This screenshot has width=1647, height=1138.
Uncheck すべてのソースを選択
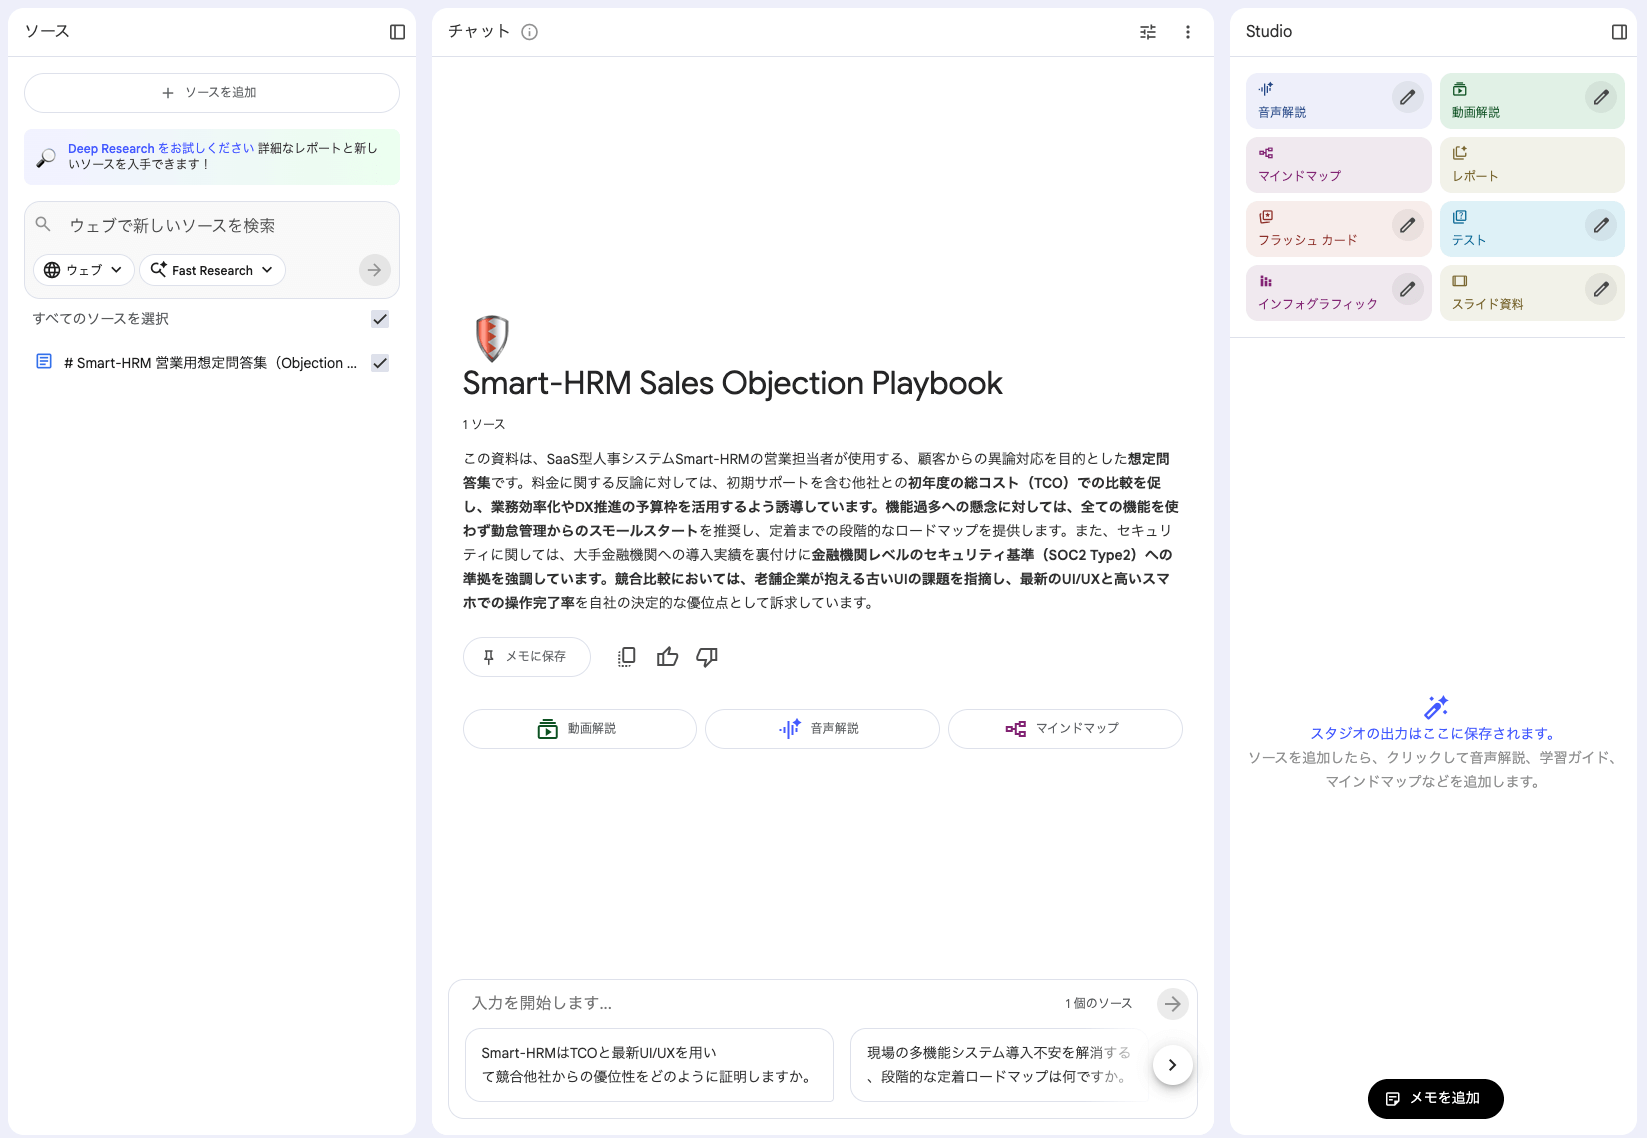(379, 319)
